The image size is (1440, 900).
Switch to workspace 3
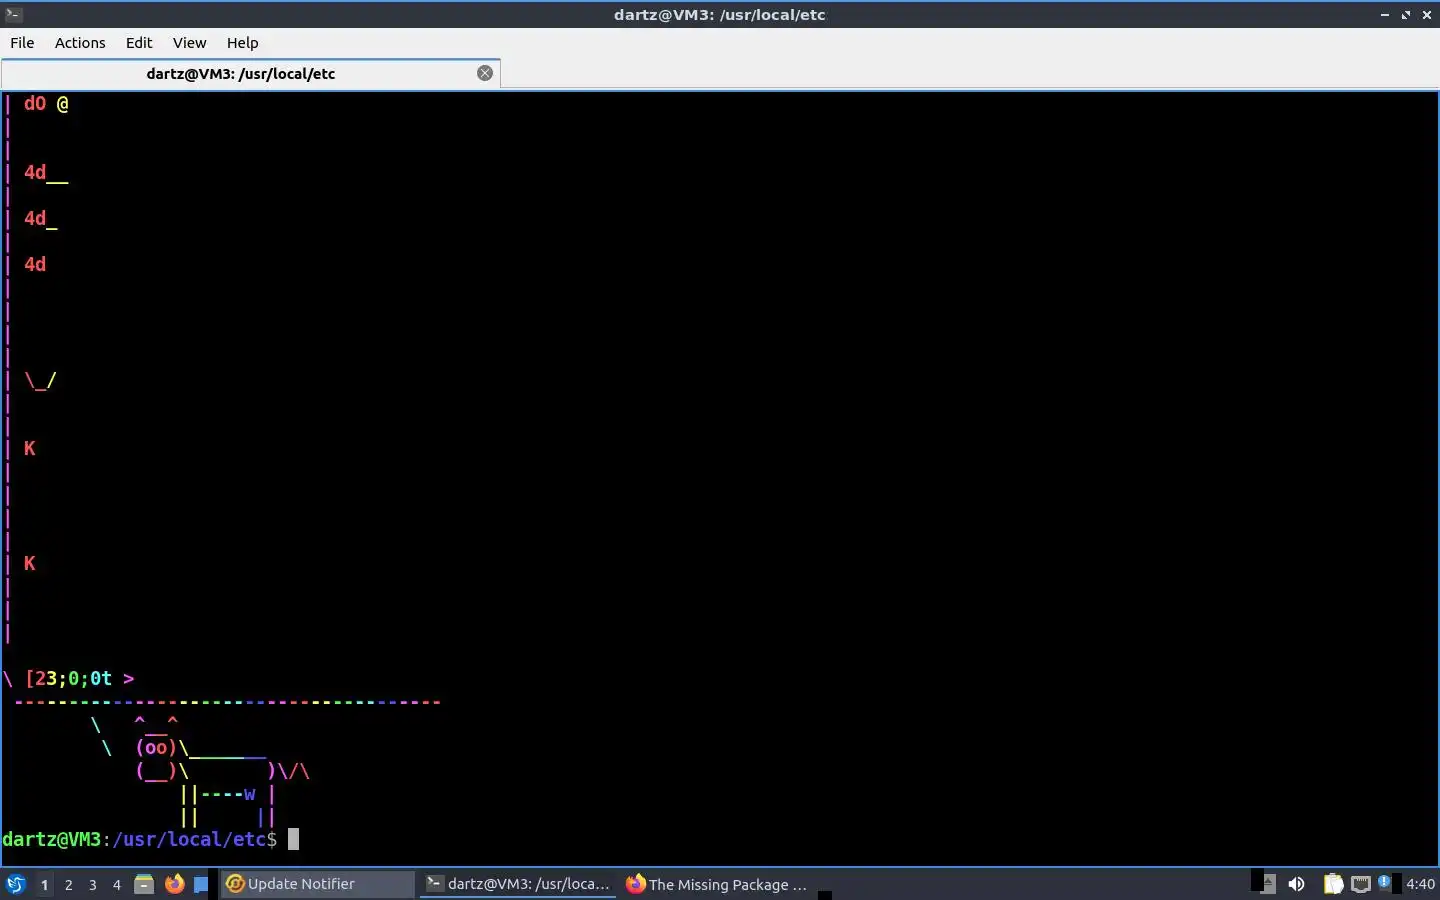pos(92,885)
